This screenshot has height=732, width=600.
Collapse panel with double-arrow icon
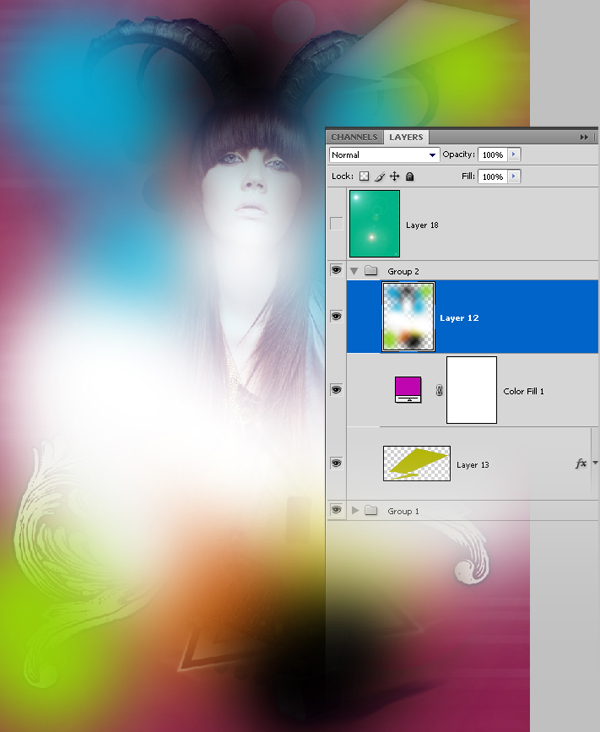tap(584, 137)
